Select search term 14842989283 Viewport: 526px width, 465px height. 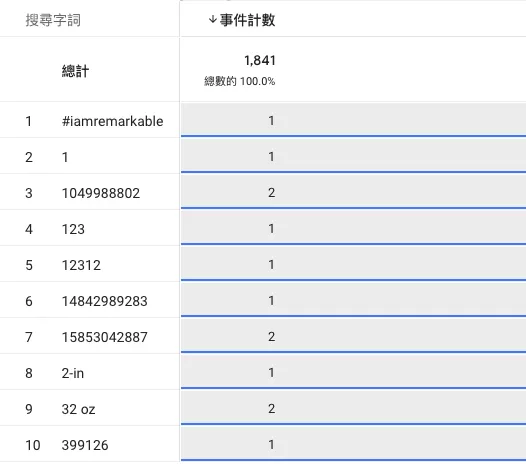pyautogui.click(x=105, y=301)
